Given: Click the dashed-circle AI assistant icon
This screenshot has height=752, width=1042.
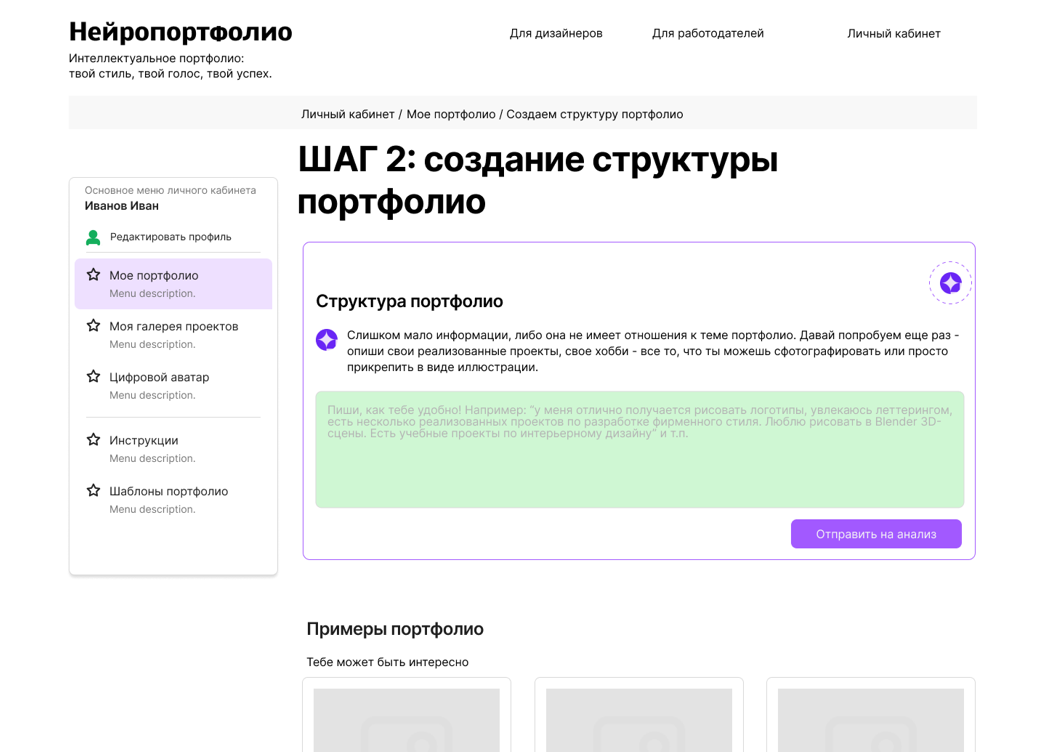Looking at the screenshot, I should pos(950,283).
